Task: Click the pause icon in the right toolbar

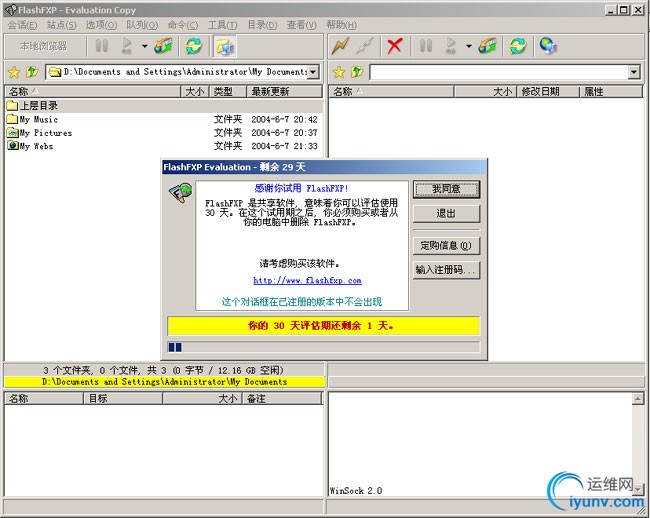Action: [x=426, y=46]
